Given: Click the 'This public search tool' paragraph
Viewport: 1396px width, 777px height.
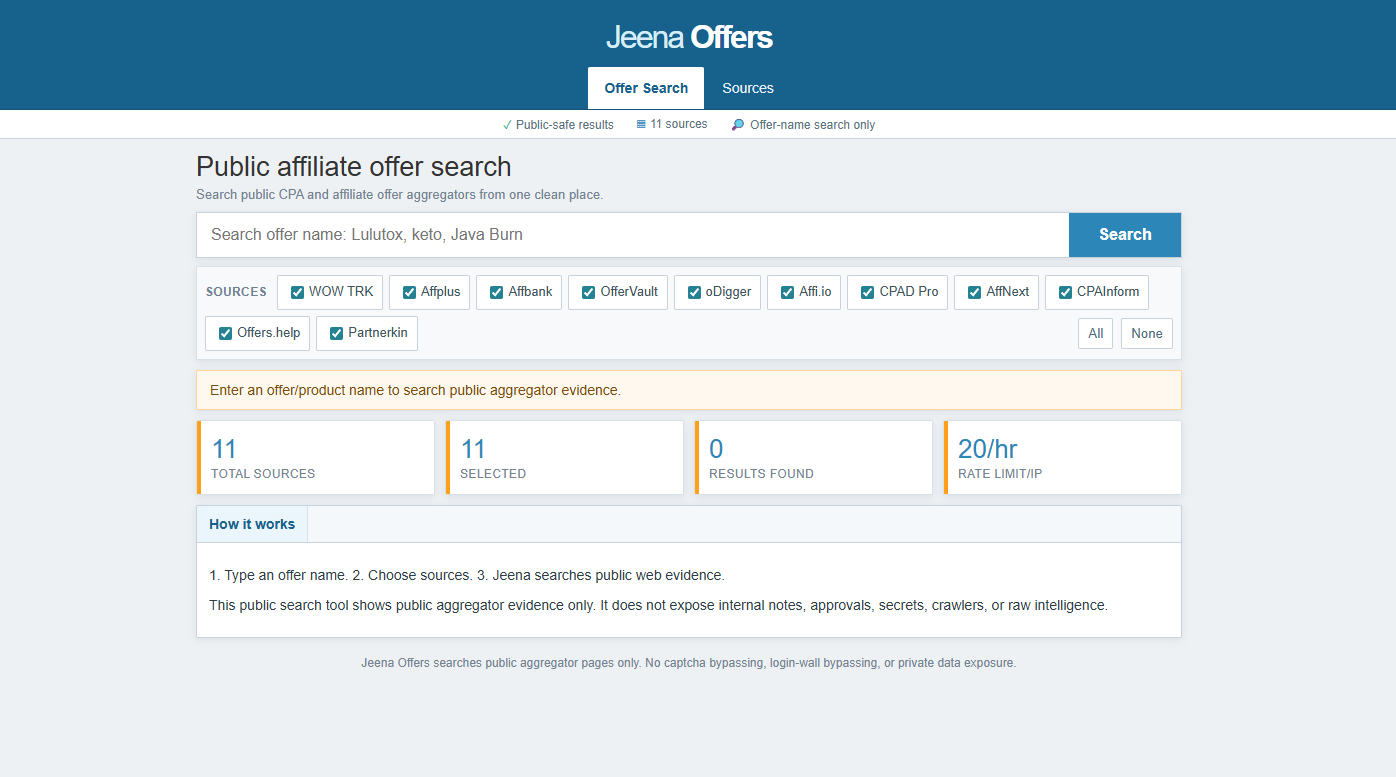Looking at the screenshot, I should (x=658, y=605).
